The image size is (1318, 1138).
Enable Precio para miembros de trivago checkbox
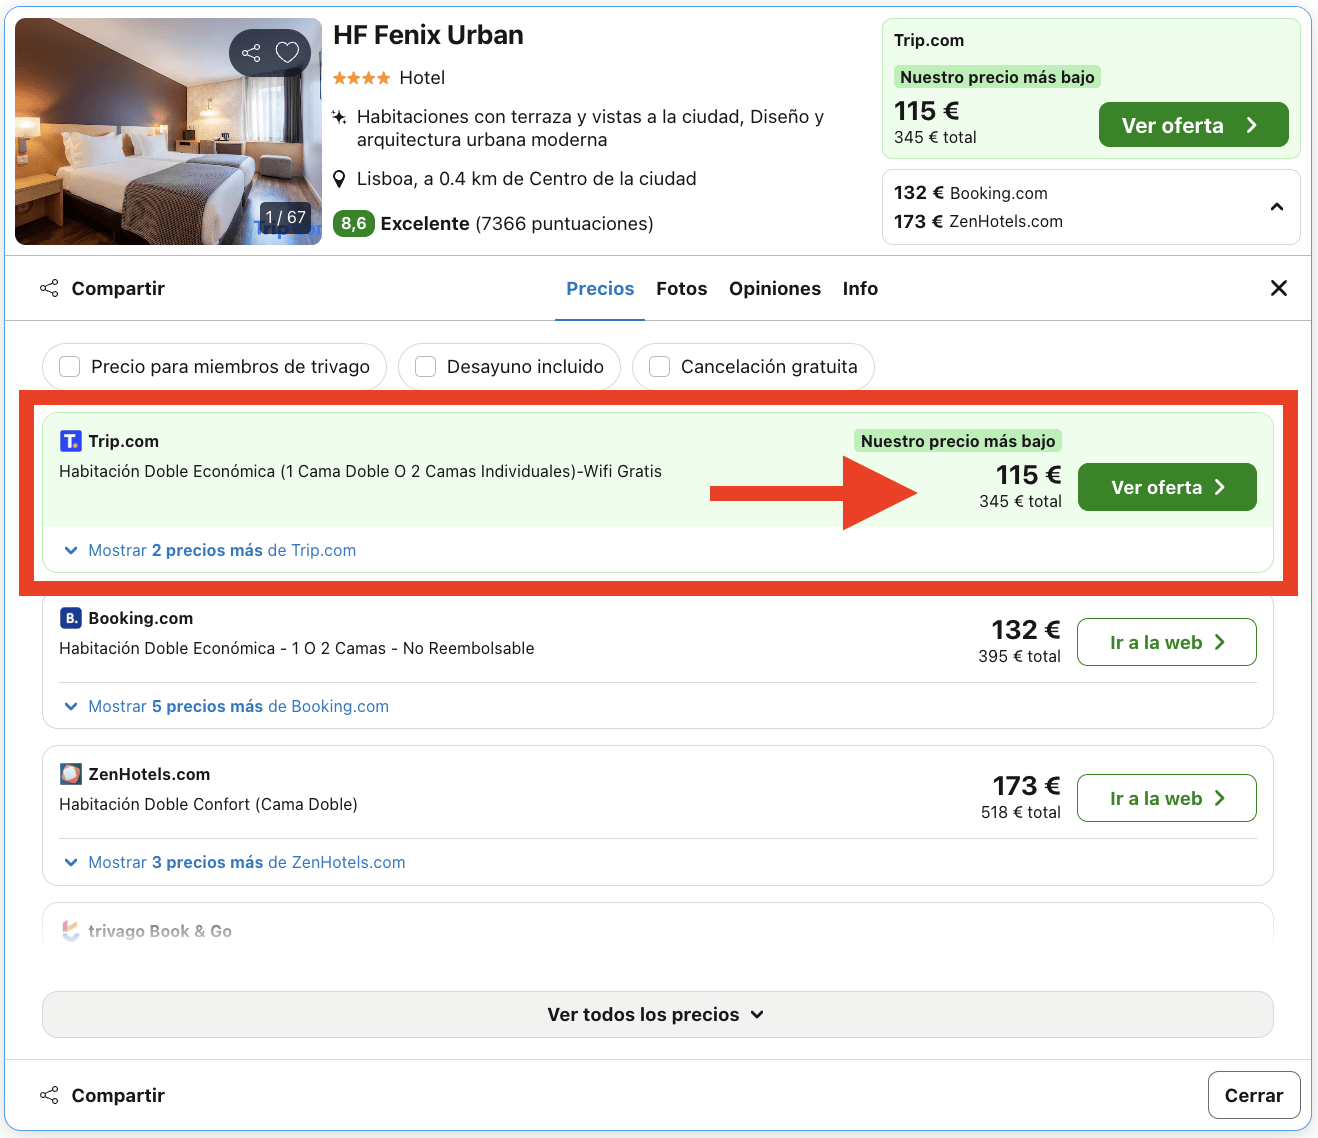point(70,367)
